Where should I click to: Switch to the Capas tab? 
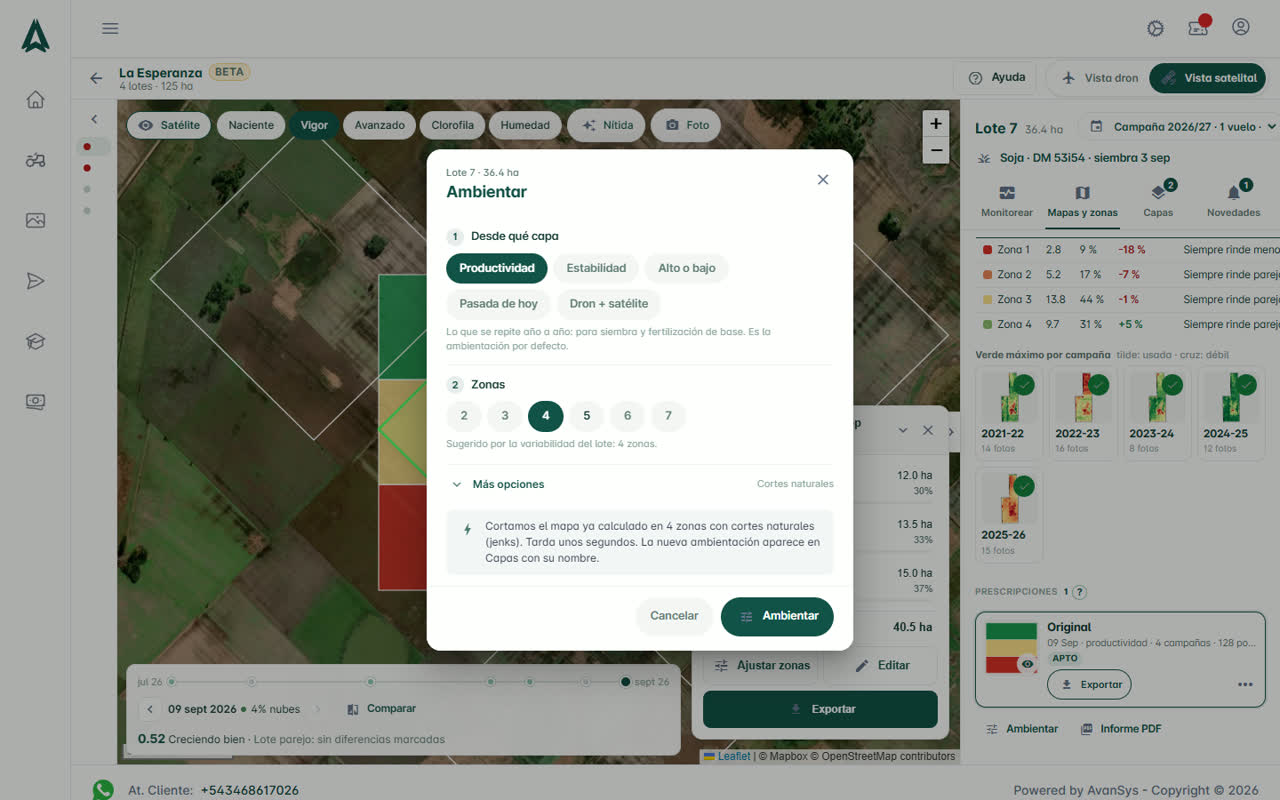1158,201
